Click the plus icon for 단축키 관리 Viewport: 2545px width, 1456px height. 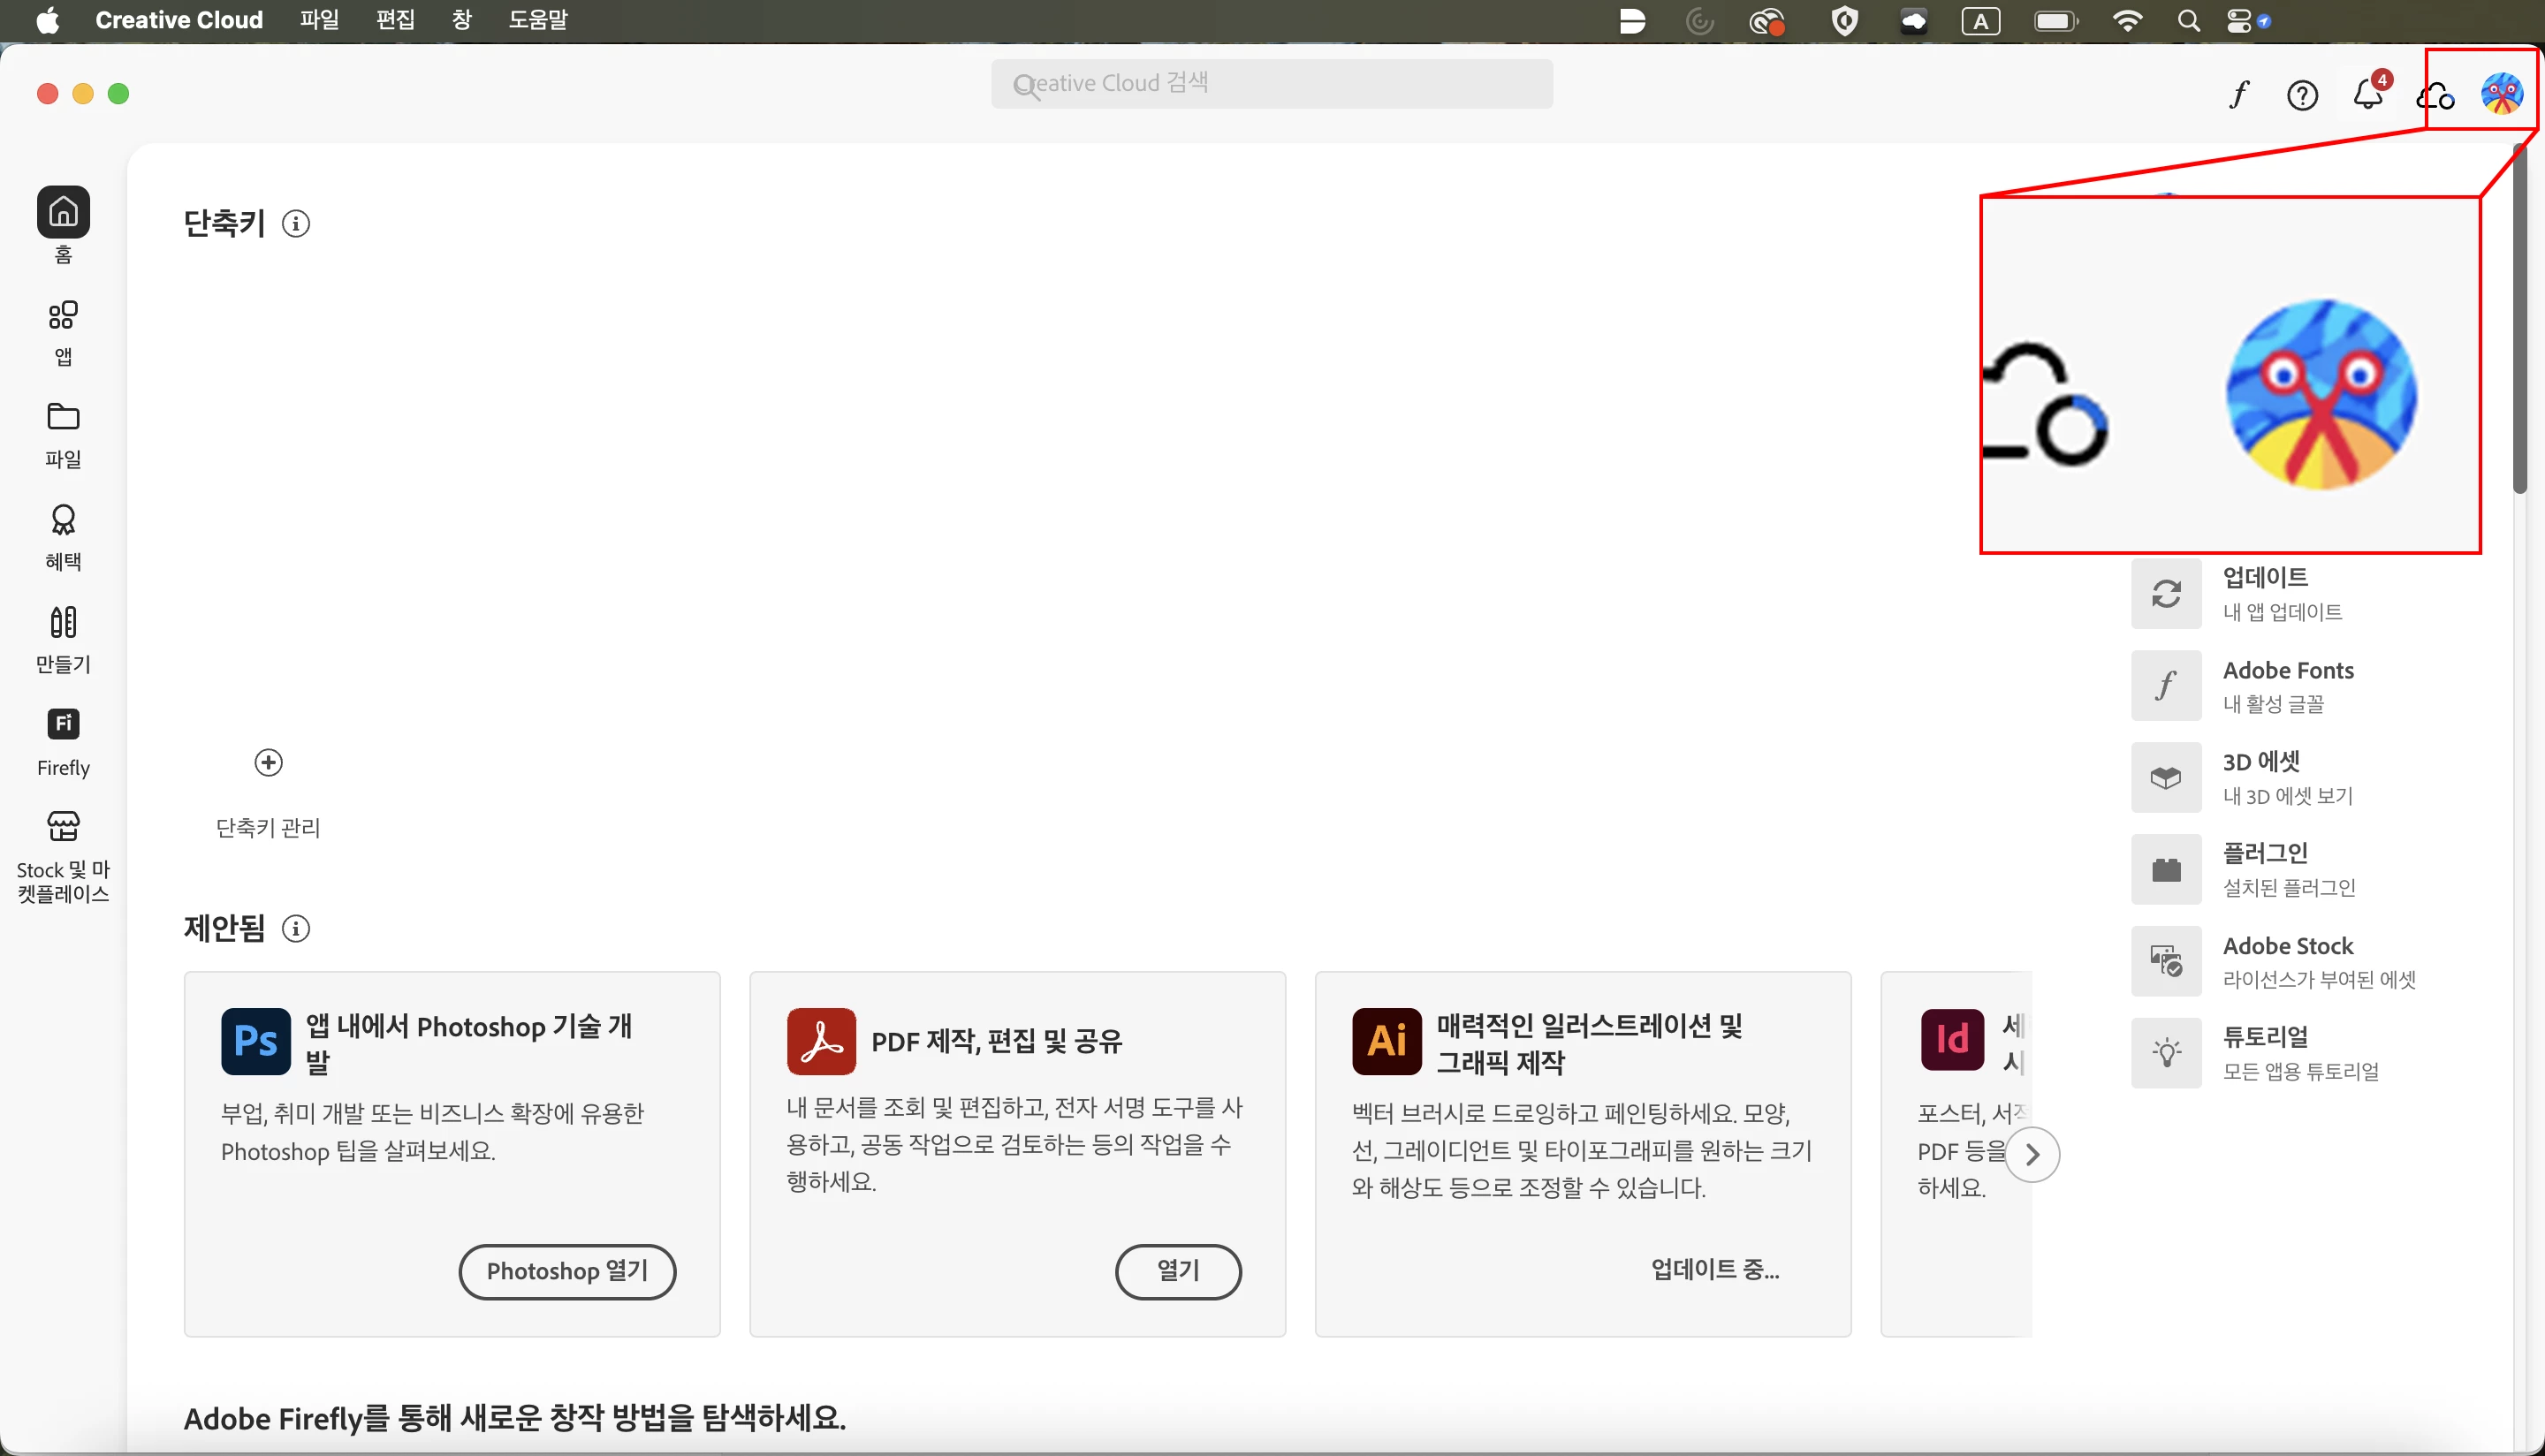[x=268, y=763]
